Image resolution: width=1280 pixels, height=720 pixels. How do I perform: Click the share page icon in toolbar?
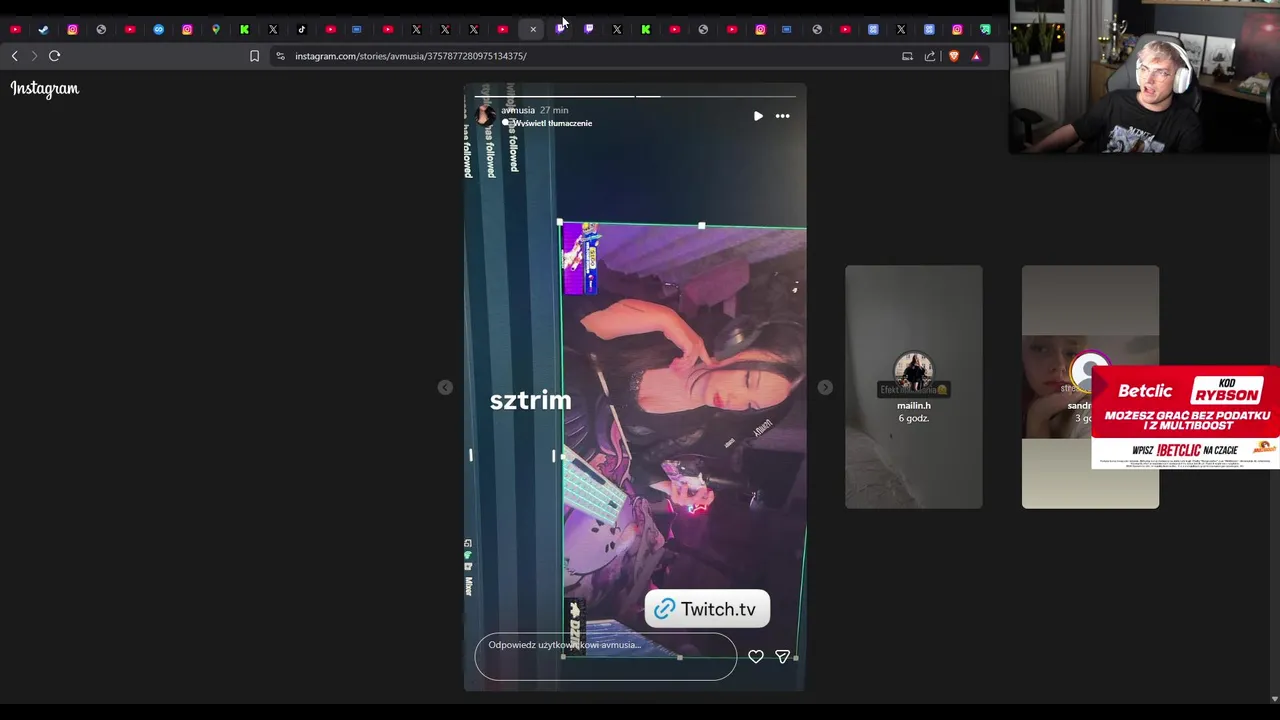point(930,56)
